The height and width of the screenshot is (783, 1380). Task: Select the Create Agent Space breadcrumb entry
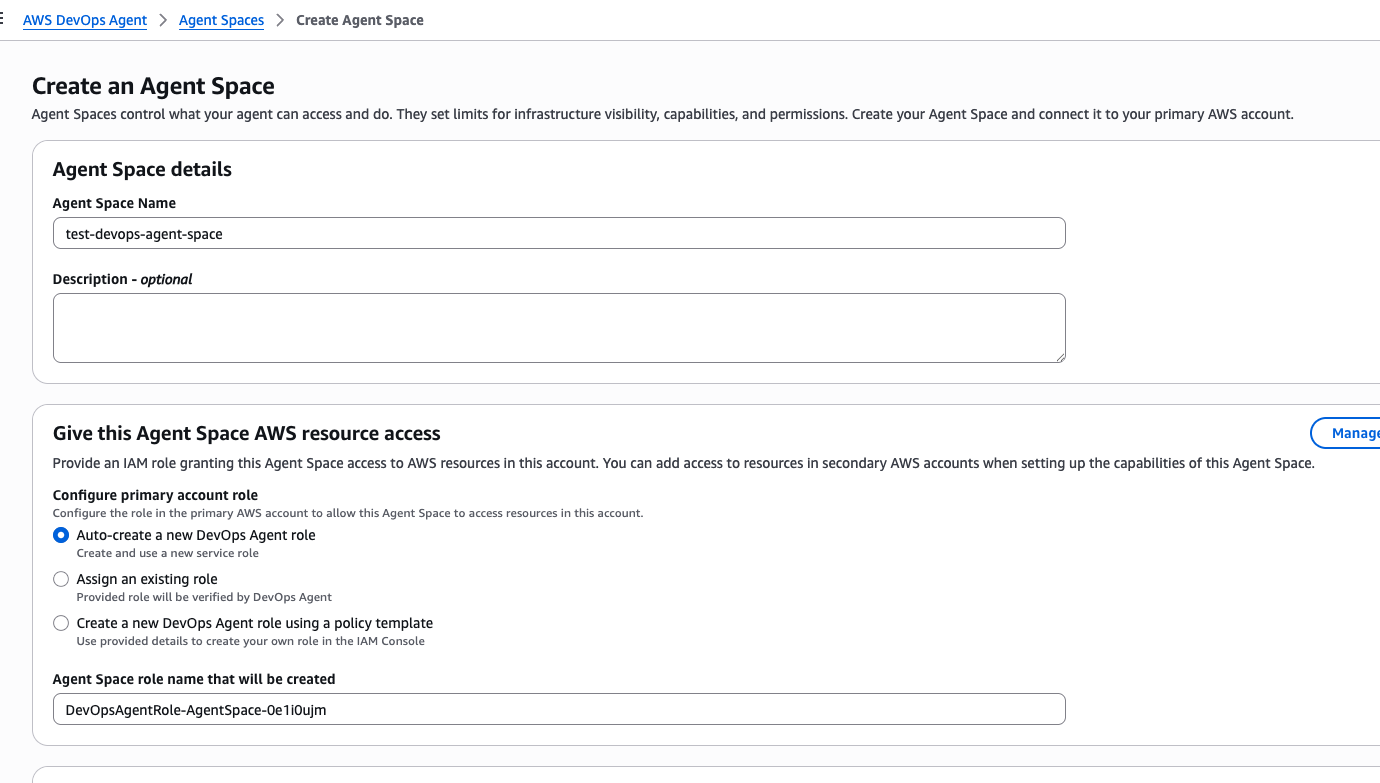(359, 19)
